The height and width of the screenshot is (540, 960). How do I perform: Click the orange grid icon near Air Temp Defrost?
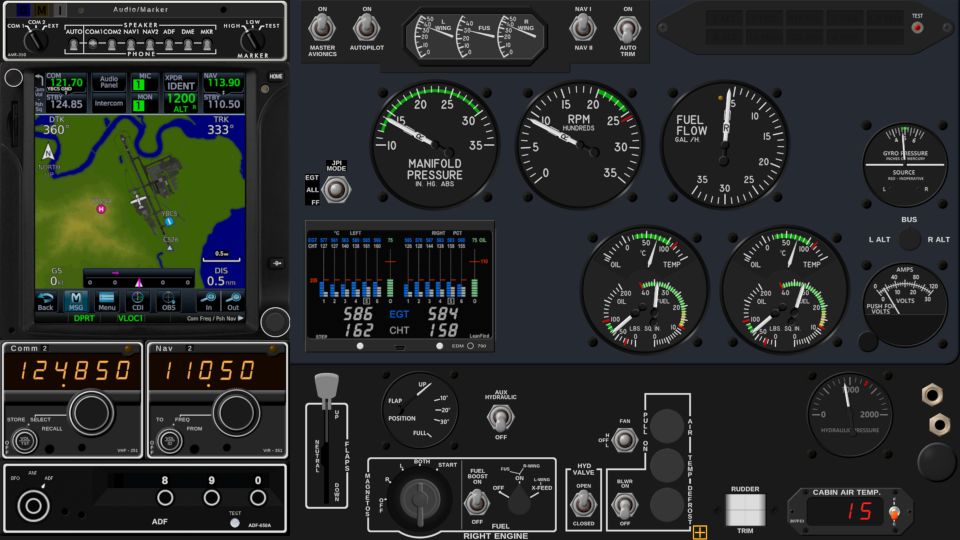point(700,532)
